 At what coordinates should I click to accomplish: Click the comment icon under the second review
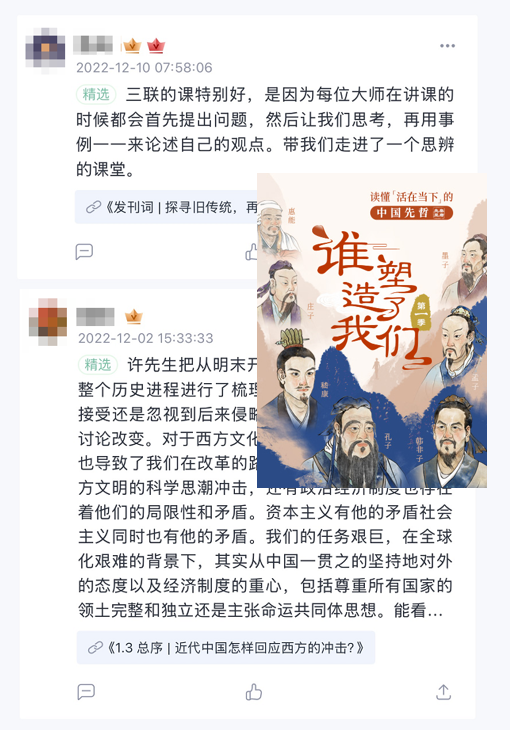[x=86, y=692]
